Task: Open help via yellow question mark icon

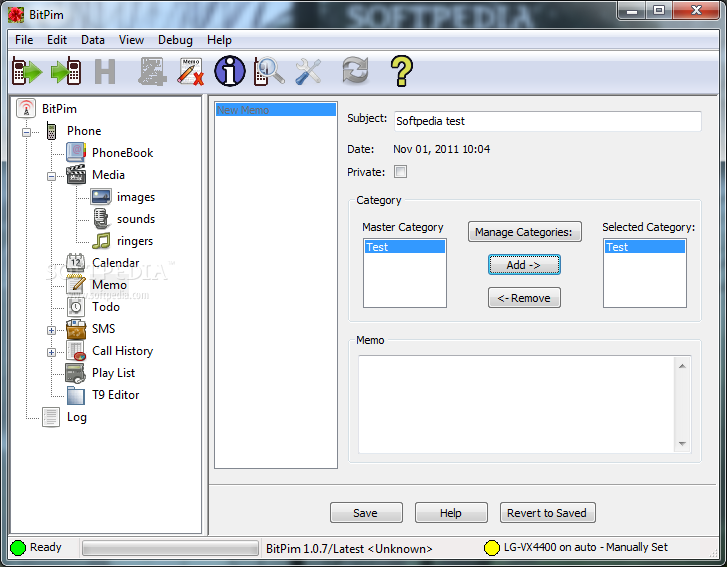Action: pyautogui.click(x=402, y=71)
